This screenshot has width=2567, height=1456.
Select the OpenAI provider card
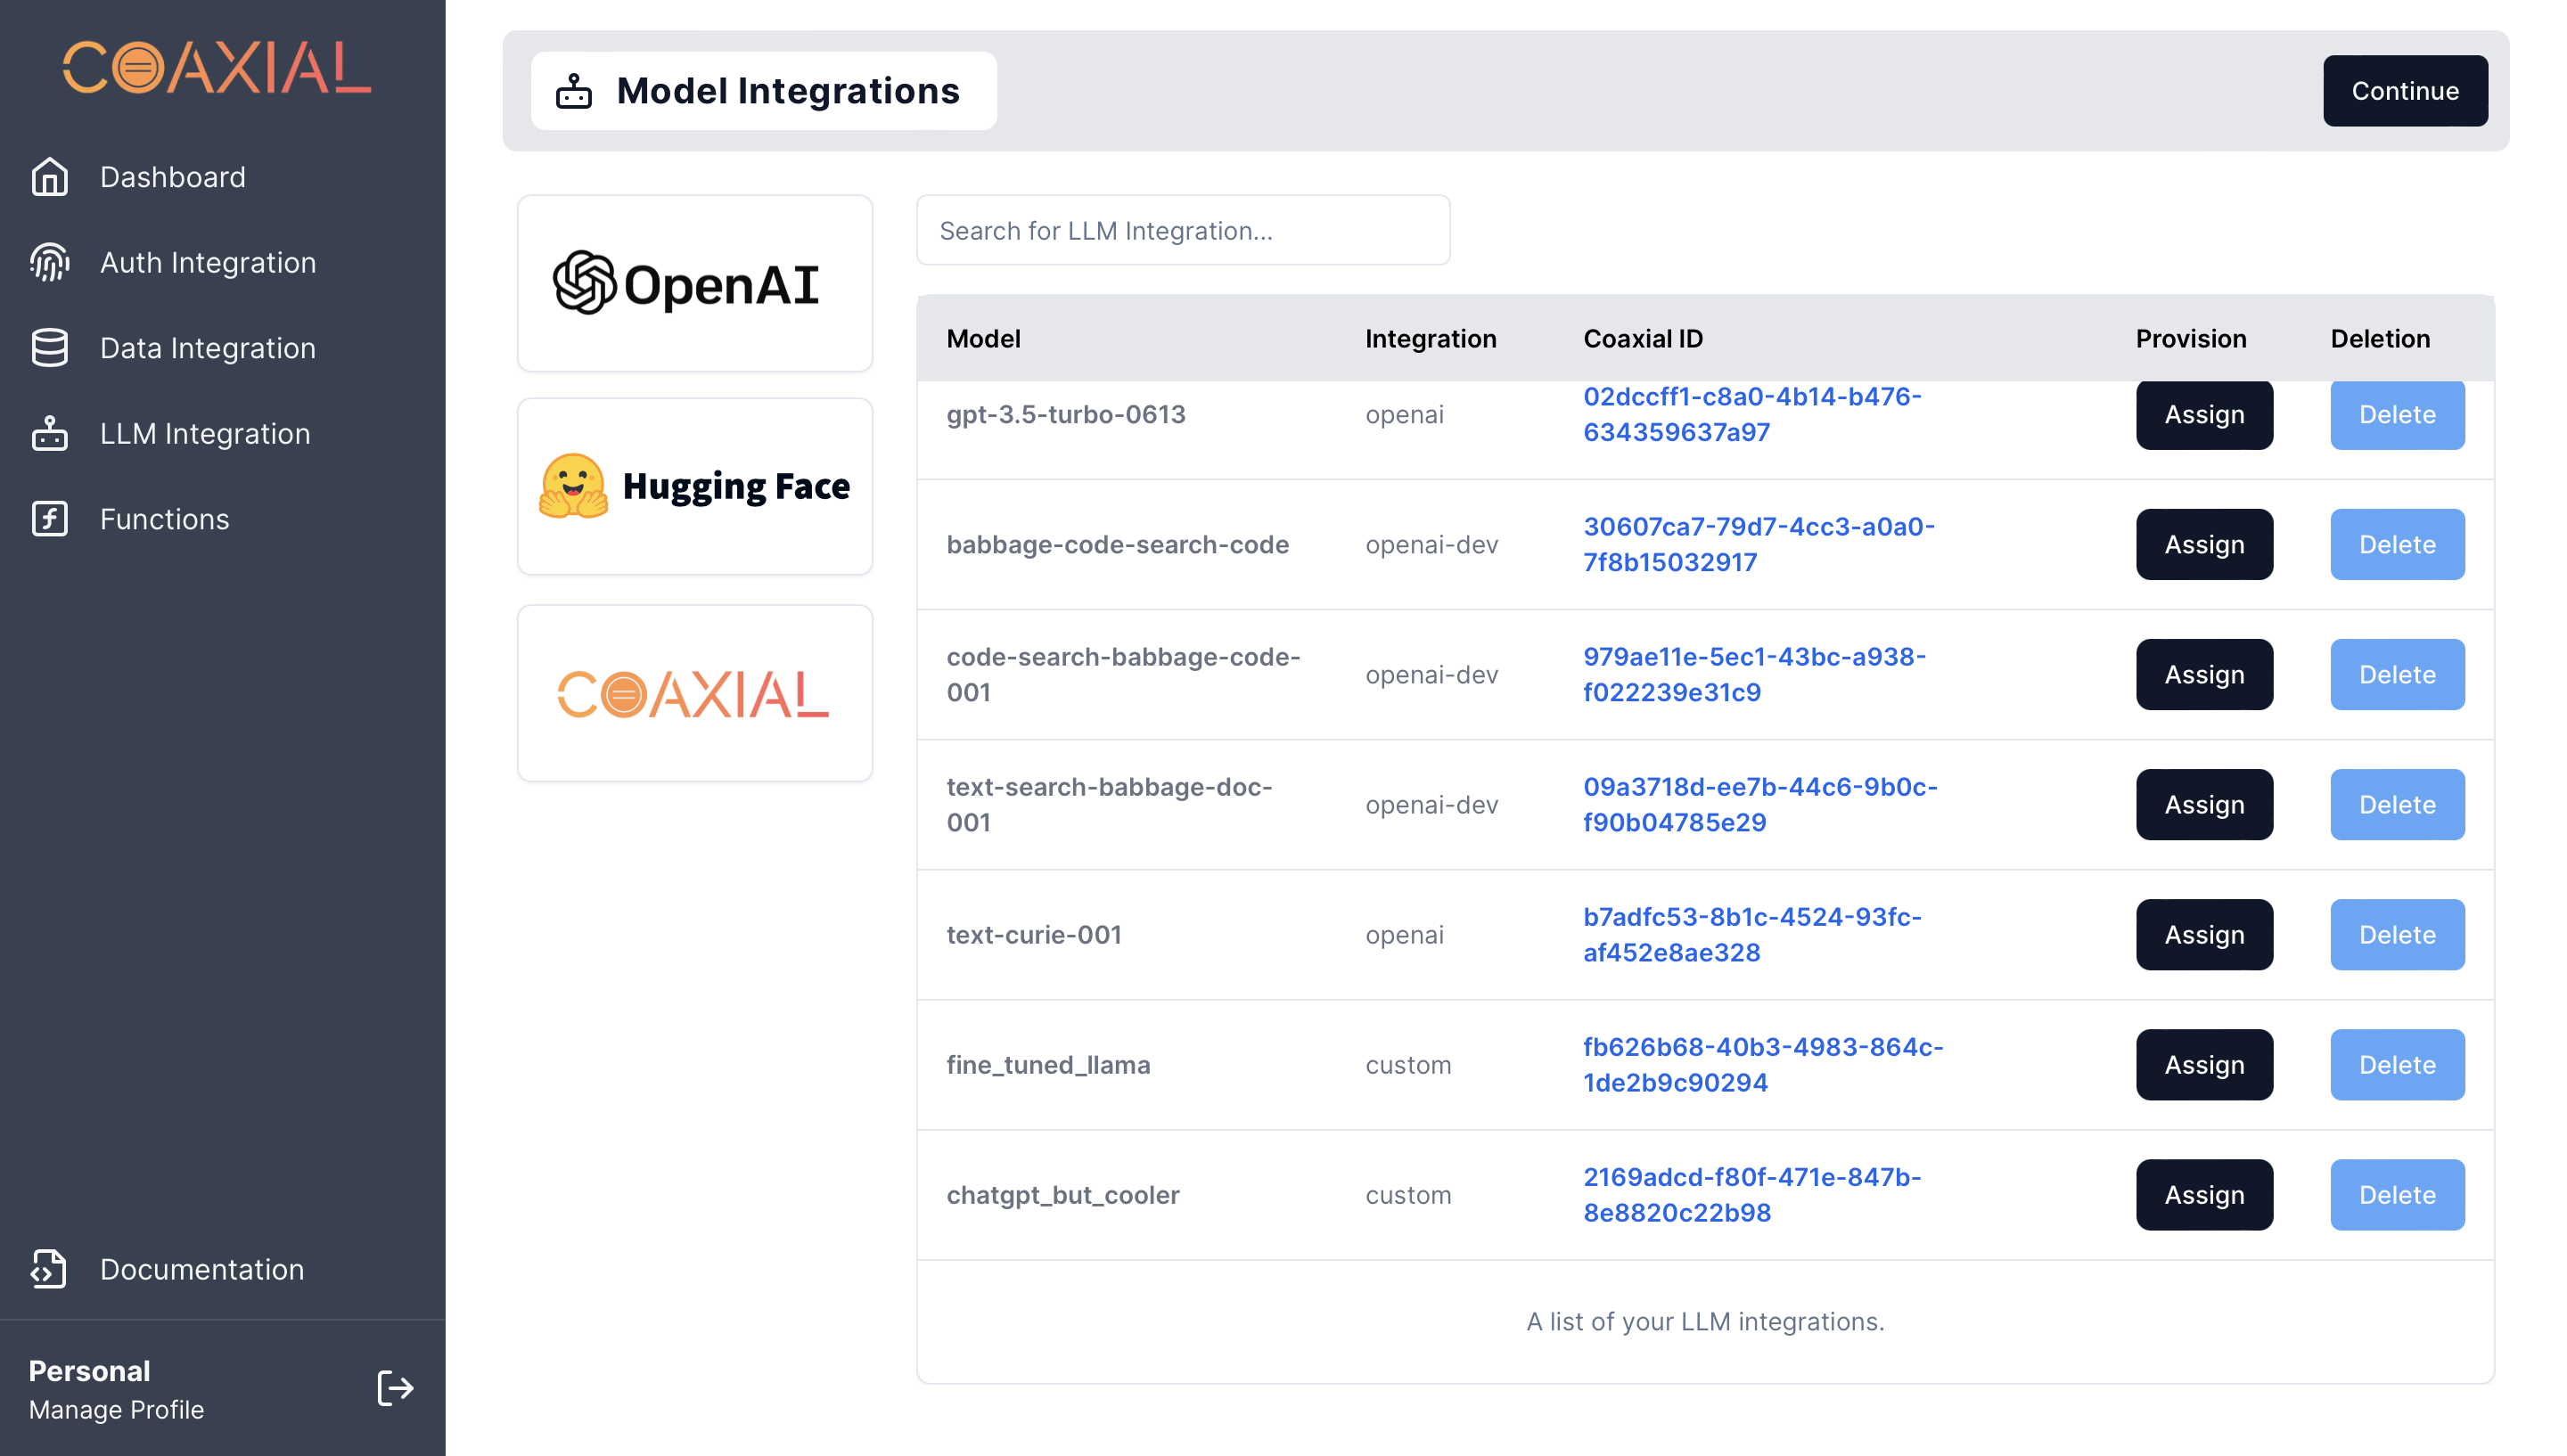[x=694, y=283]
